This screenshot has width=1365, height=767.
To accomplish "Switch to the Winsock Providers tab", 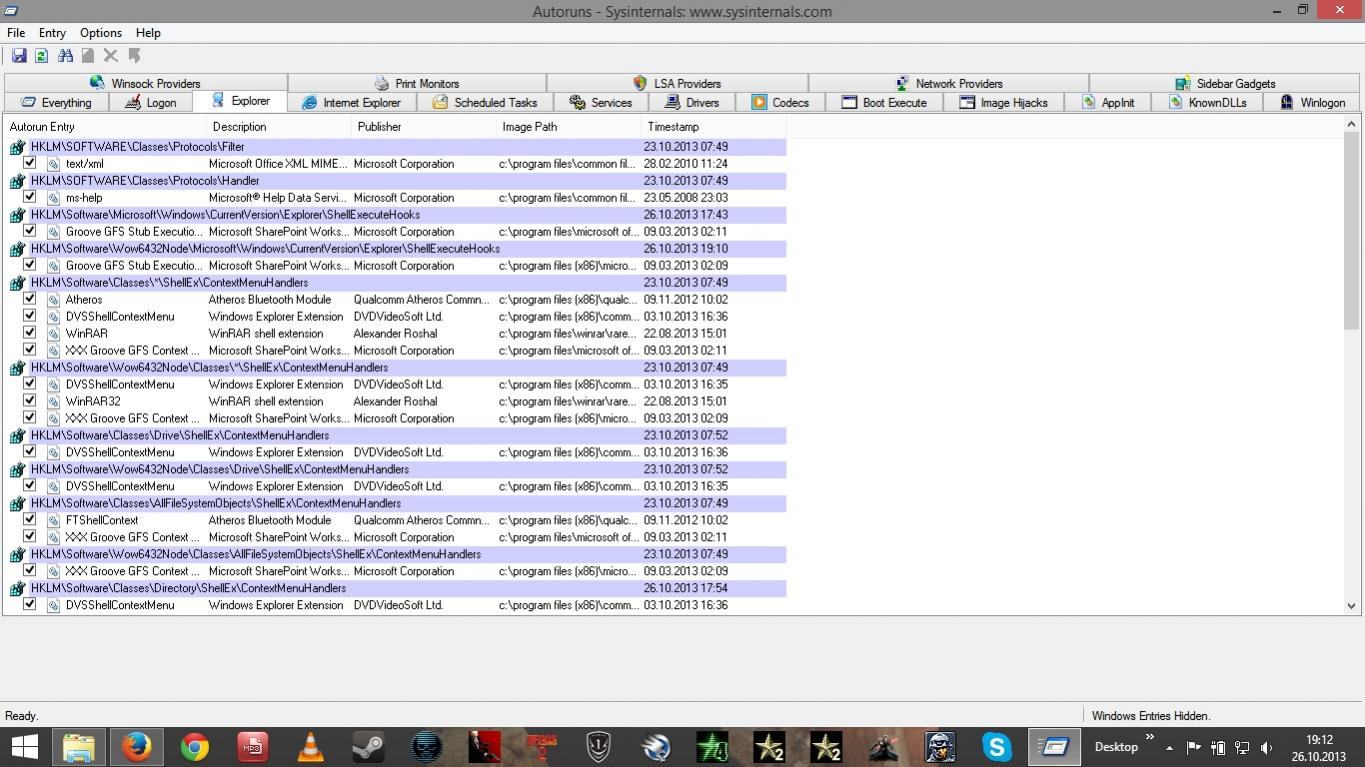I will tap(146, 83).
